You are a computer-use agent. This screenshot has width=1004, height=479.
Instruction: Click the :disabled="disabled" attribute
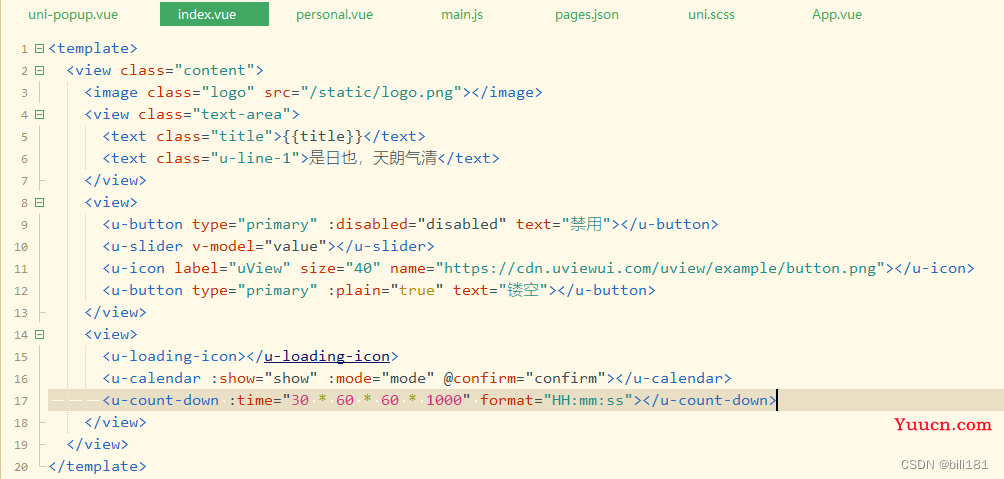pyautogui.click(x=417, y=224)
